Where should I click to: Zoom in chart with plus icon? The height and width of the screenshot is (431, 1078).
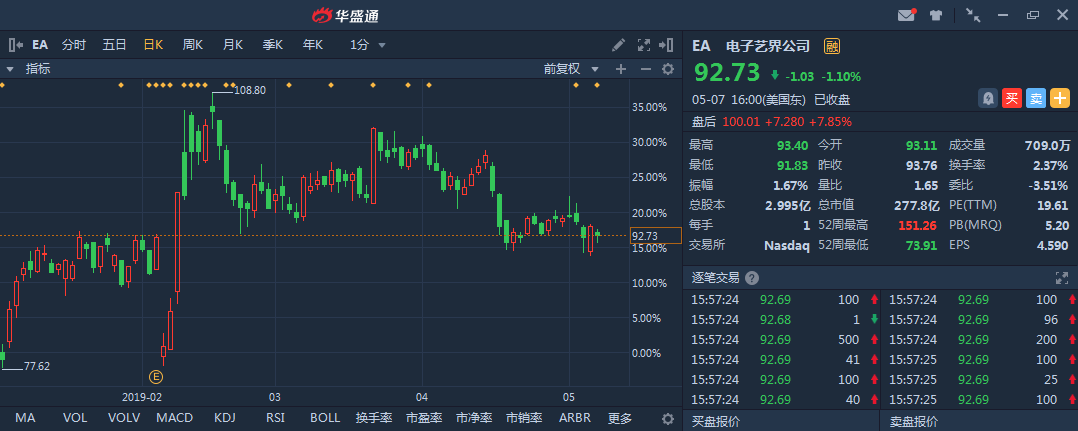pos(620,69)
